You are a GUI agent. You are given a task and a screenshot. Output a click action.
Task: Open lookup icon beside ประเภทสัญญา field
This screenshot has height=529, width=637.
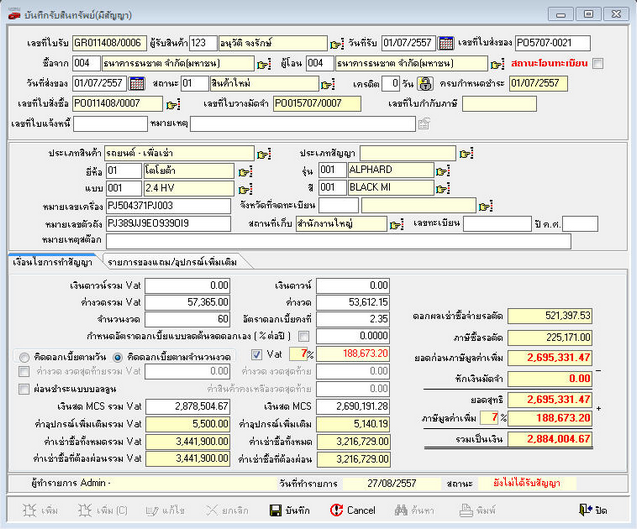(466, 154)
